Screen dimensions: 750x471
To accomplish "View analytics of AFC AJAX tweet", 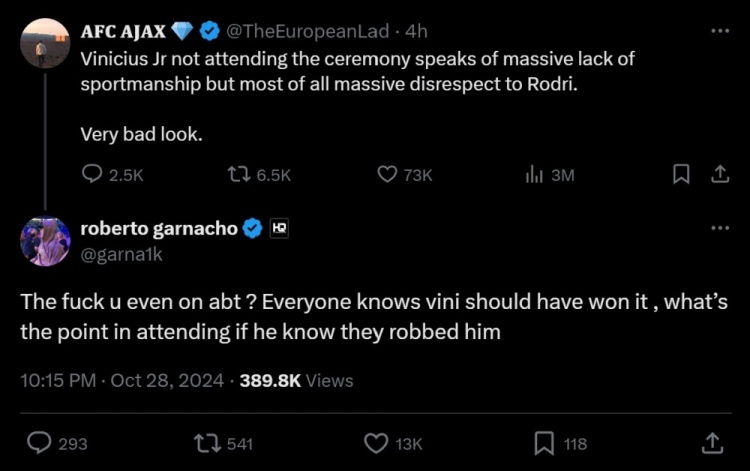I will (x=535, y=174).
